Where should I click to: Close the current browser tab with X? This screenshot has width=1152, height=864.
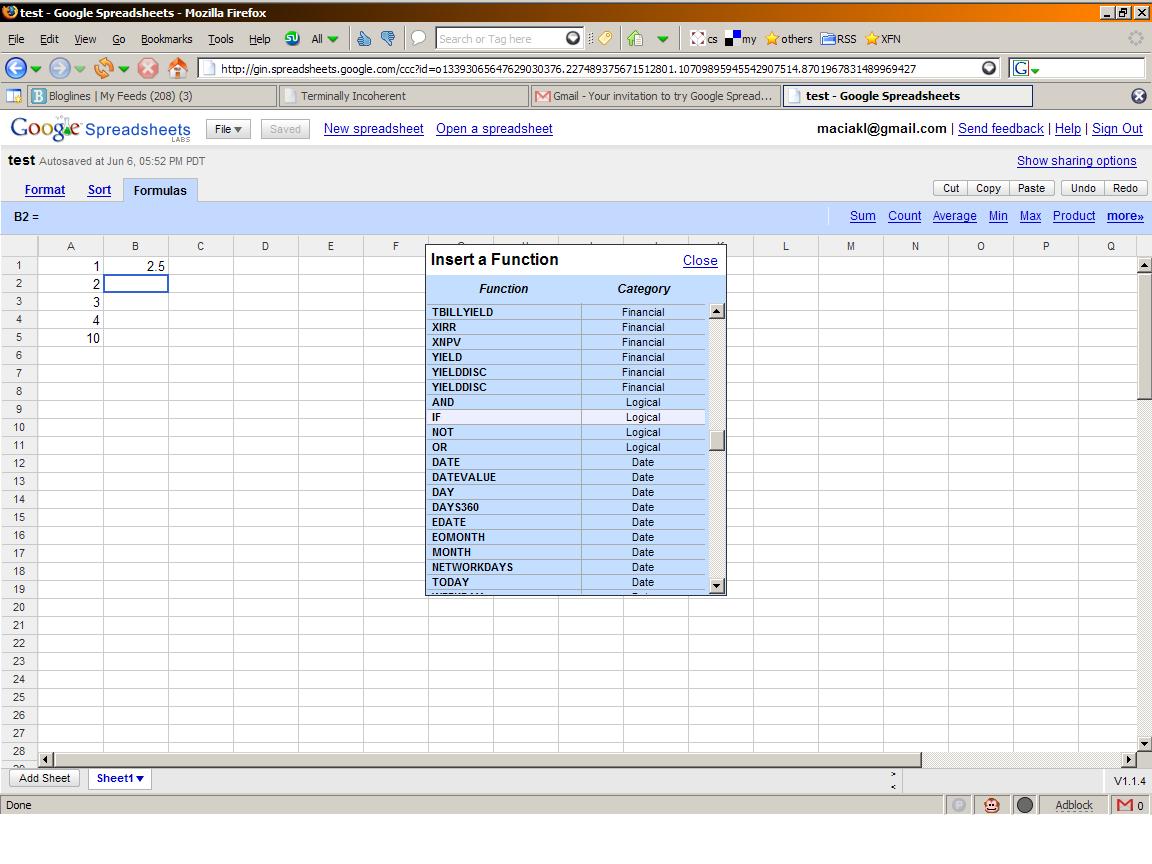pos(1139,96)
